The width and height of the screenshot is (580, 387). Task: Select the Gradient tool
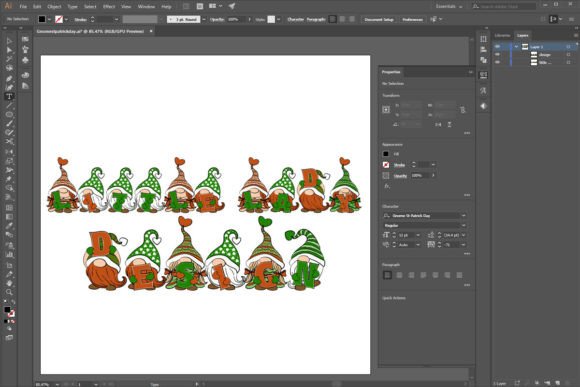pos(9,217)
